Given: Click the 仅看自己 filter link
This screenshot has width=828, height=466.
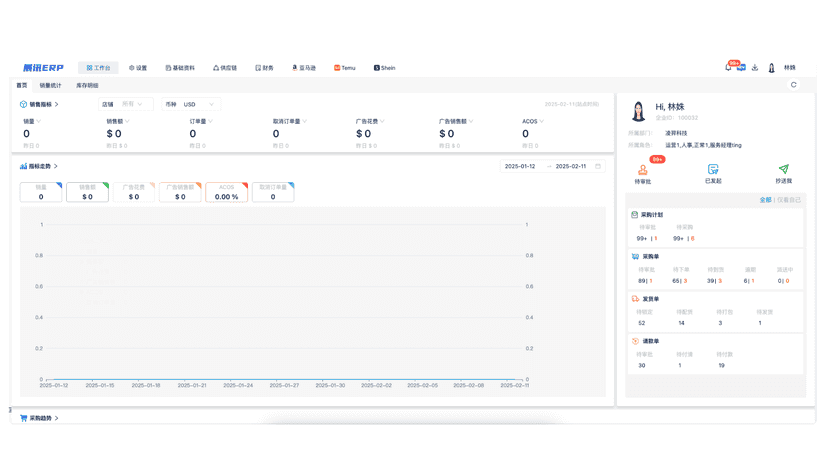Looking at the screenshot, I should click(x=788, y=200).
